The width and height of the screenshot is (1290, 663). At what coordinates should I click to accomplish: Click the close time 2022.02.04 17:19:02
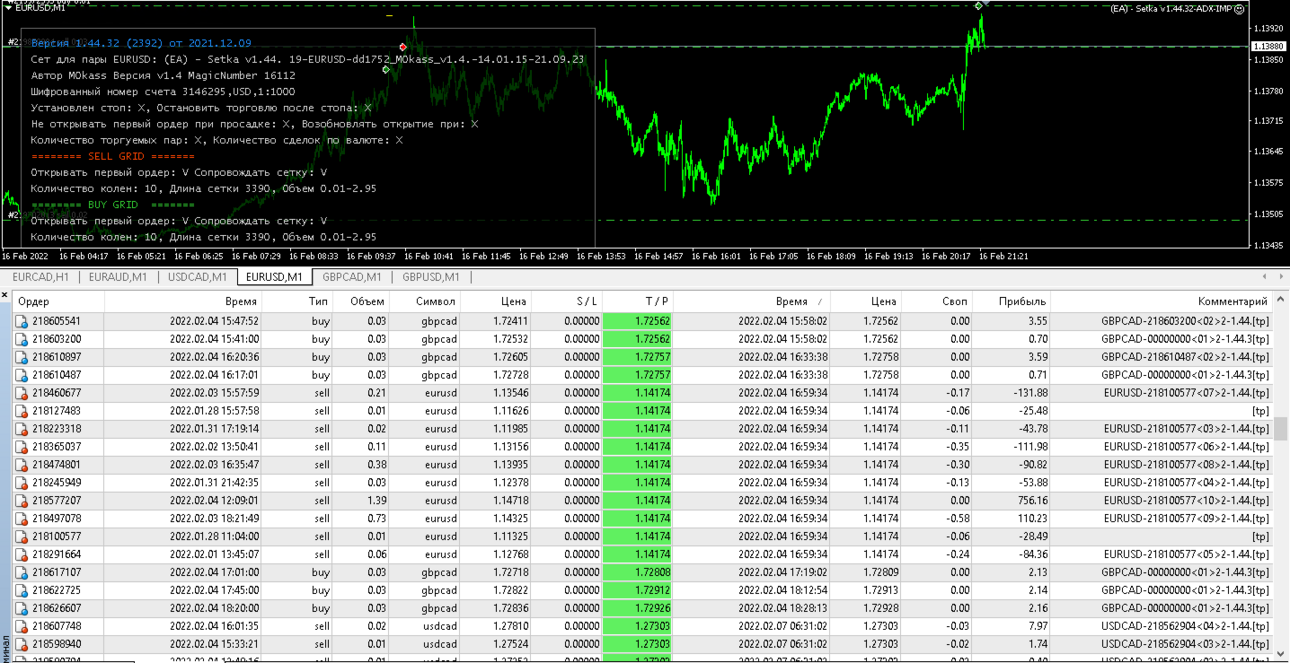pos(782,573)
